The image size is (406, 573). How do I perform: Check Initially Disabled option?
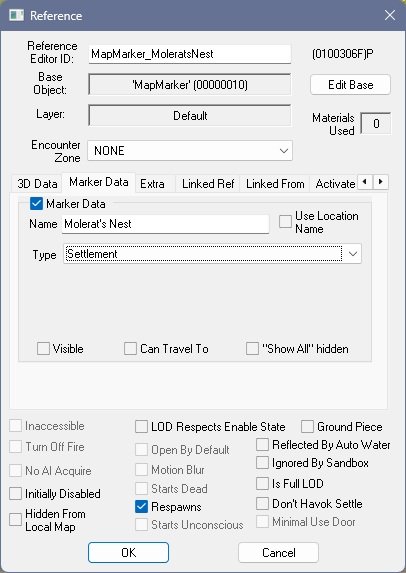pos(15,493)
